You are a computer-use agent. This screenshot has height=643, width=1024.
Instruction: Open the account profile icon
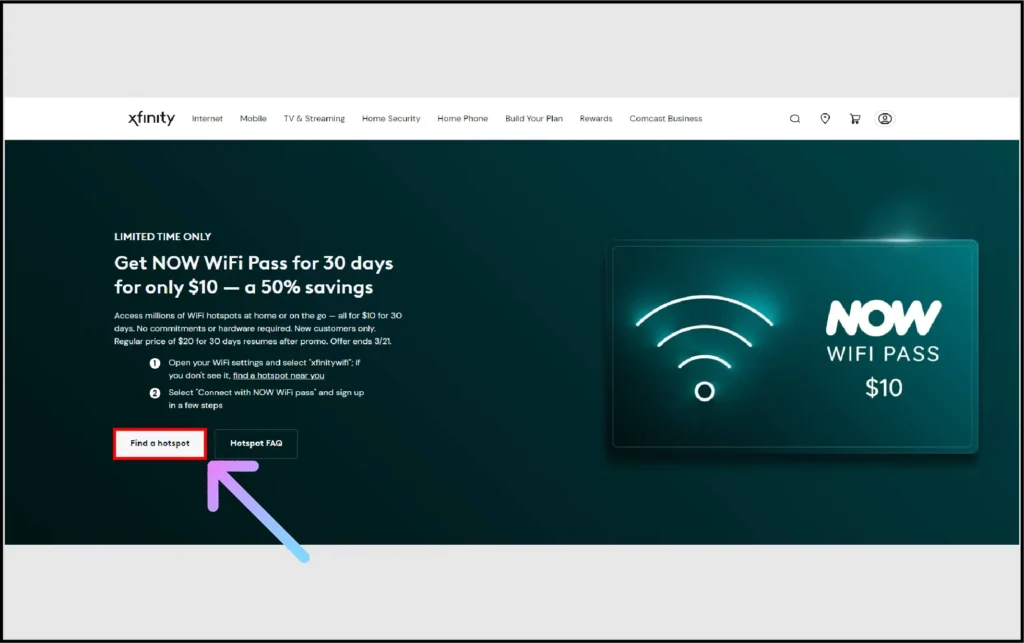(x=885, y=119)
